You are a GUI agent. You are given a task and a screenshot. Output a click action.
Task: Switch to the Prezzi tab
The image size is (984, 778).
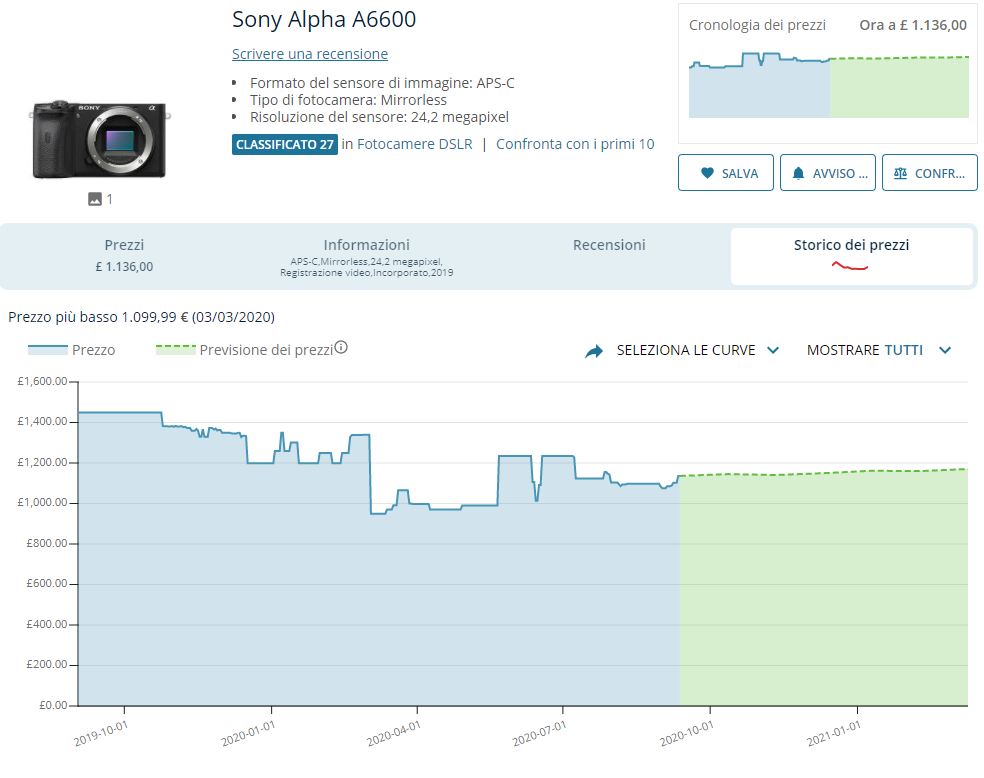[124, 255]
